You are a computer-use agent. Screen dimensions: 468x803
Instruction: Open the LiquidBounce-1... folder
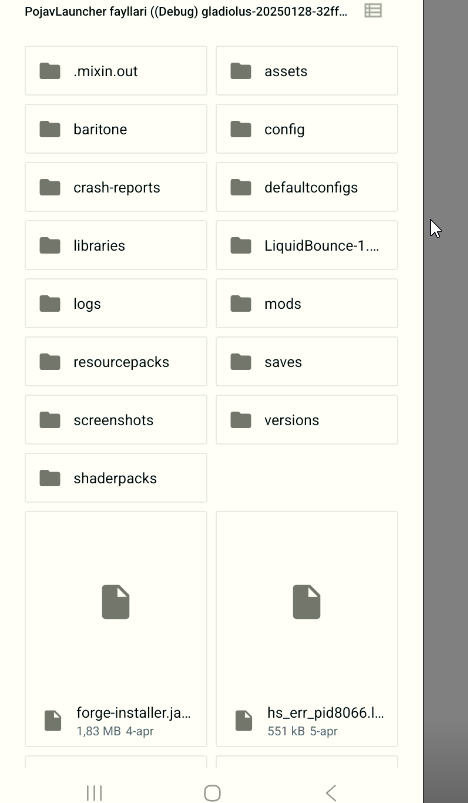[x=307, y=245]
